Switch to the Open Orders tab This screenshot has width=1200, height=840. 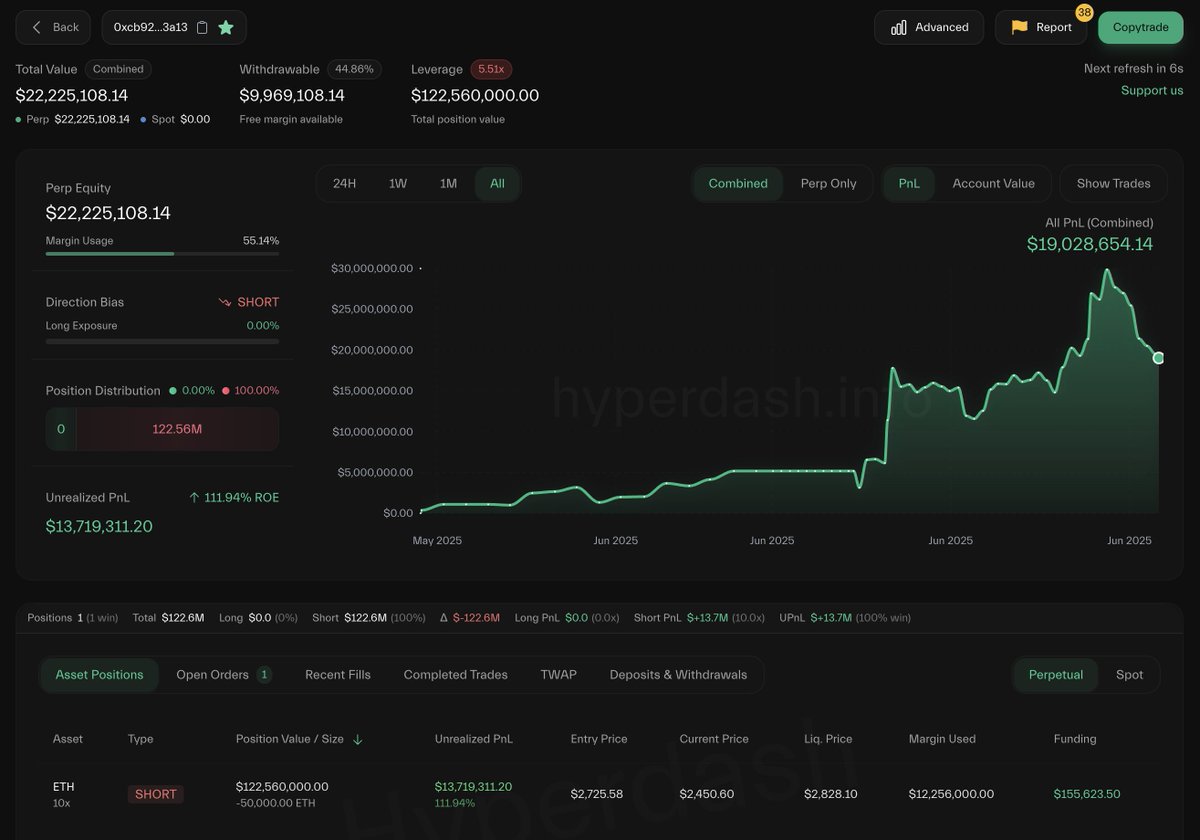click(213, 675)
